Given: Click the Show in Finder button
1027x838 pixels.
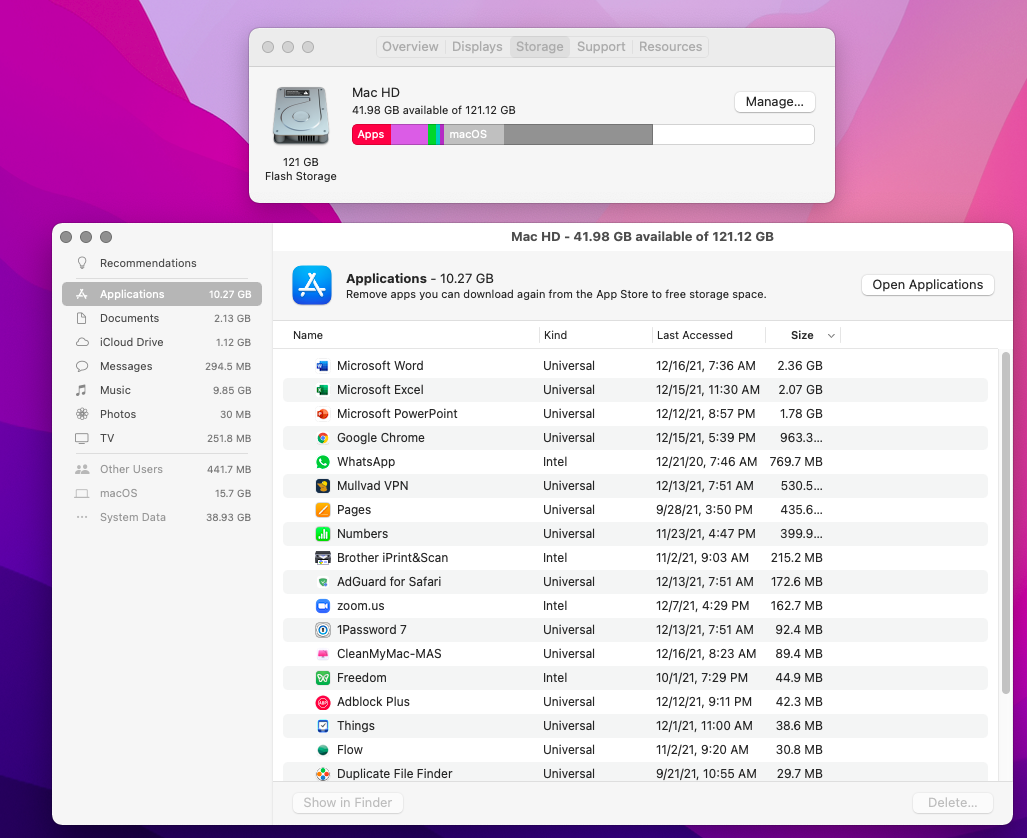Looking at the screenshot, I should 347,803.
